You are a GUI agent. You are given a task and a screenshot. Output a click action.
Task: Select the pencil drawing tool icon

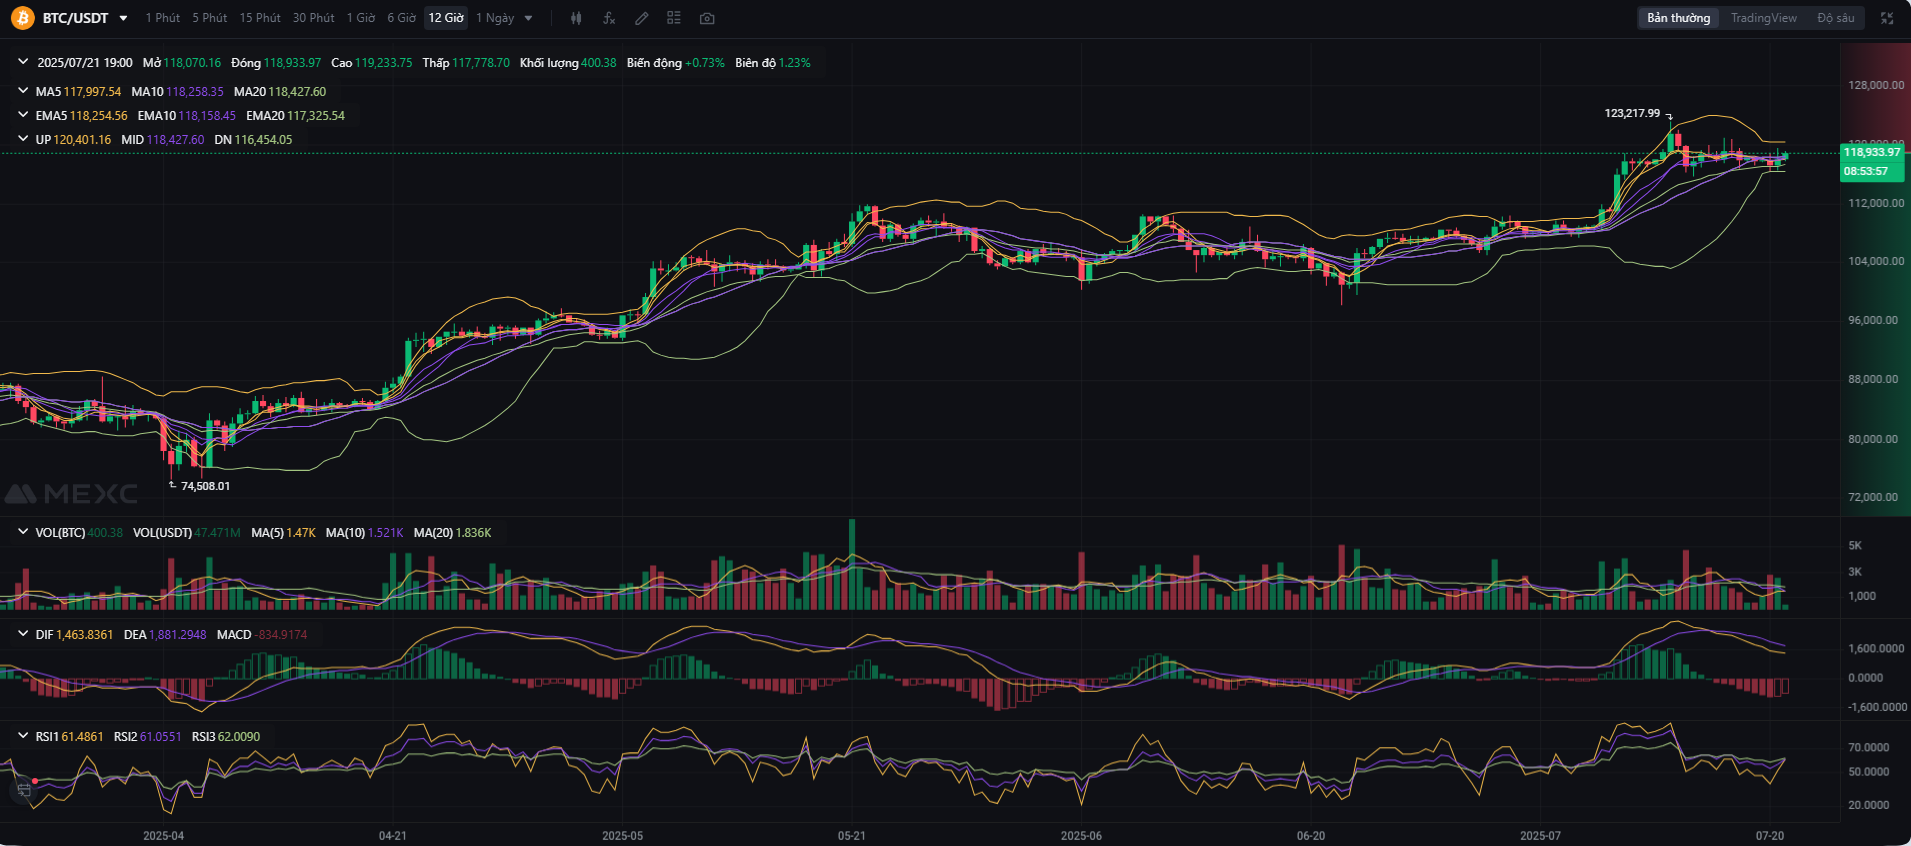(642, 18)
